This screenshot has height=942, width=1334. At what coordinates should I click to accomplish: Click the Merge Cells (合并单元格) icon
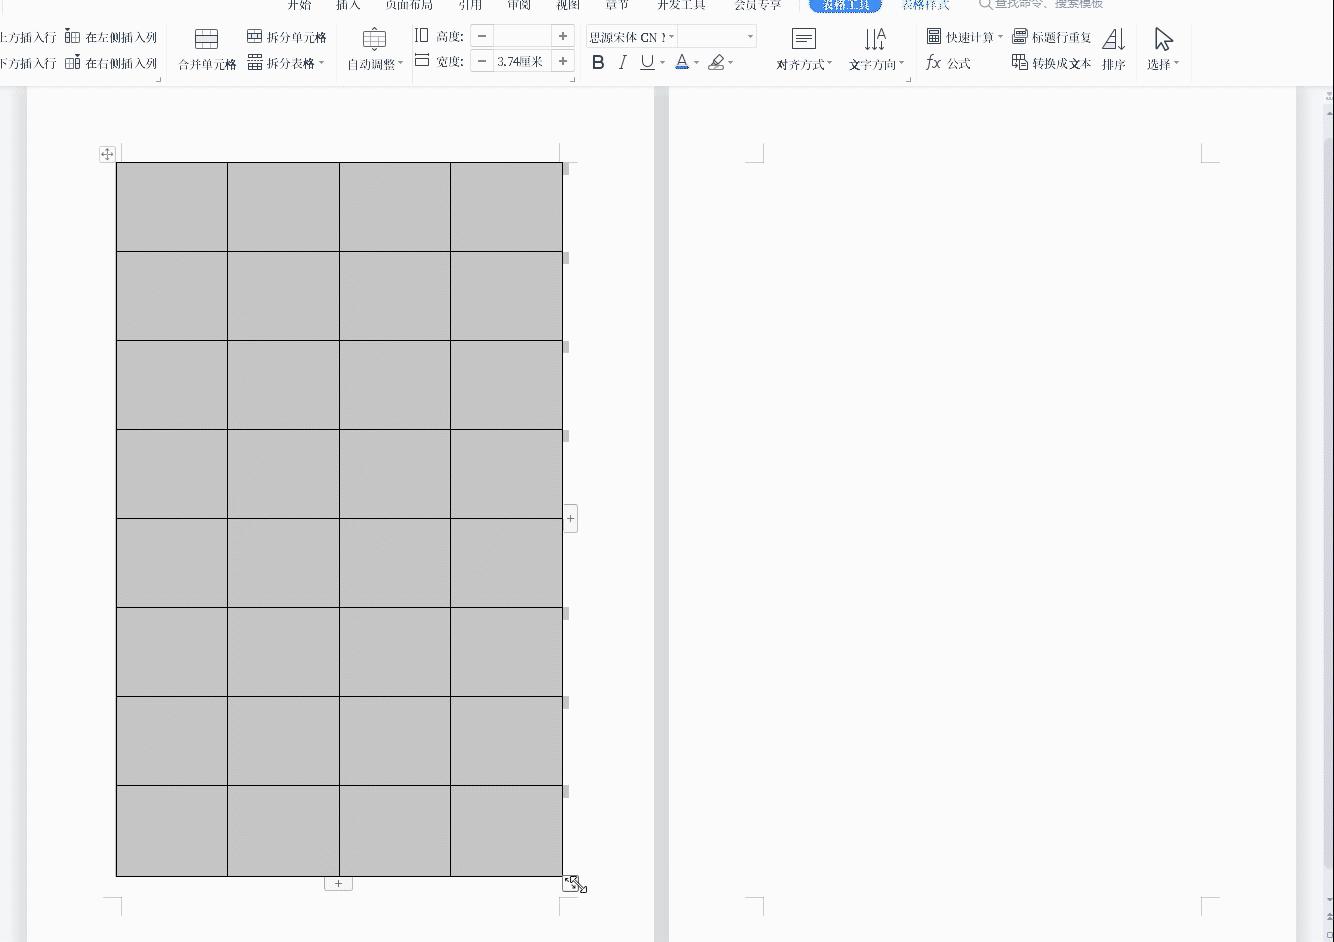(x=207, y=40)
